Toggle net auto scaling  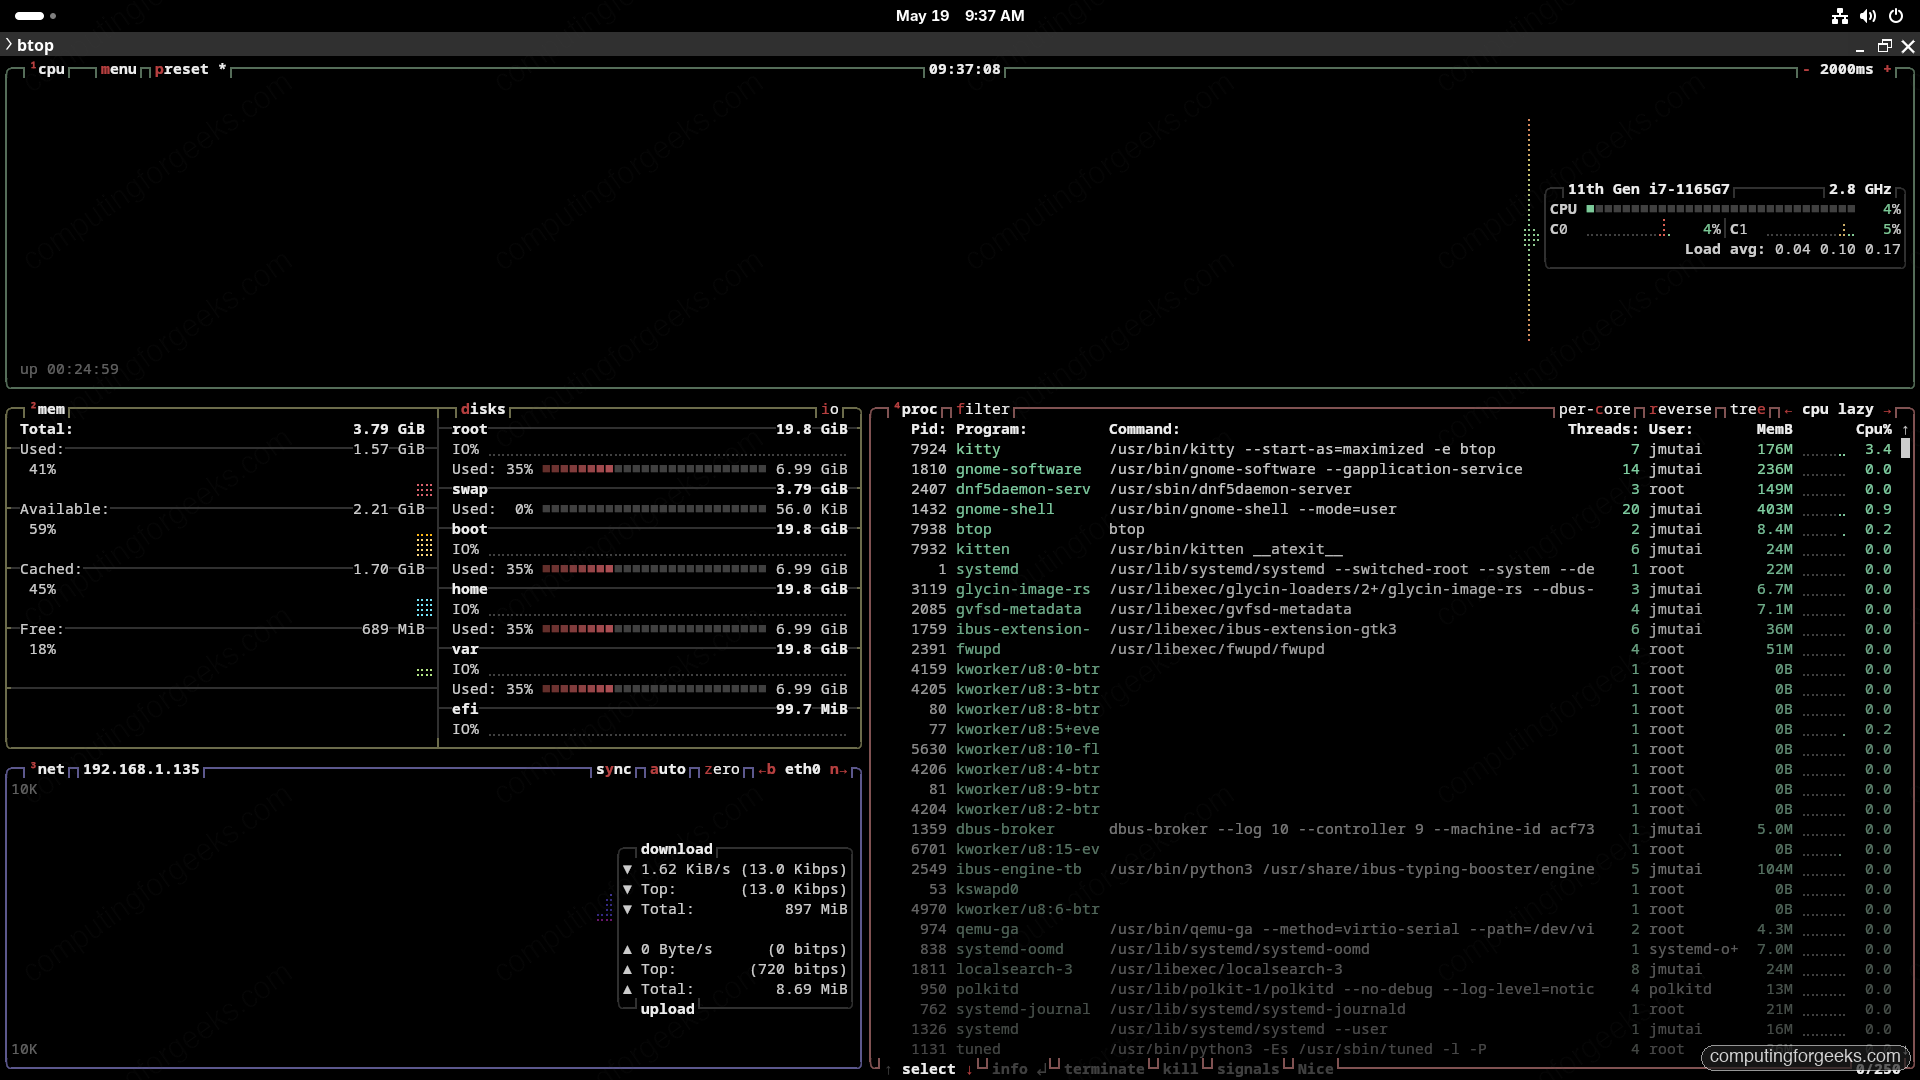(667, 769)
